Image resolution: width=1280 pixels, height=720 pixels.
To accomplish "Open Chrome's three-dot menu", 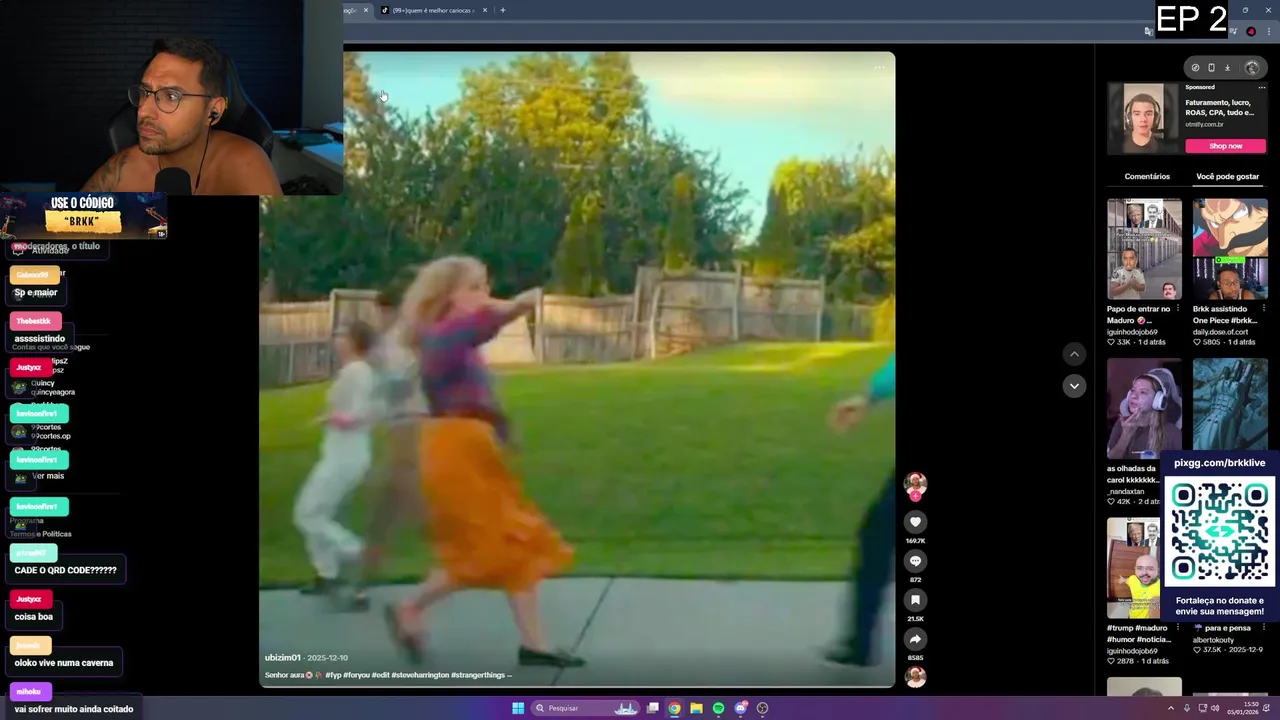I will (1268, 31).
